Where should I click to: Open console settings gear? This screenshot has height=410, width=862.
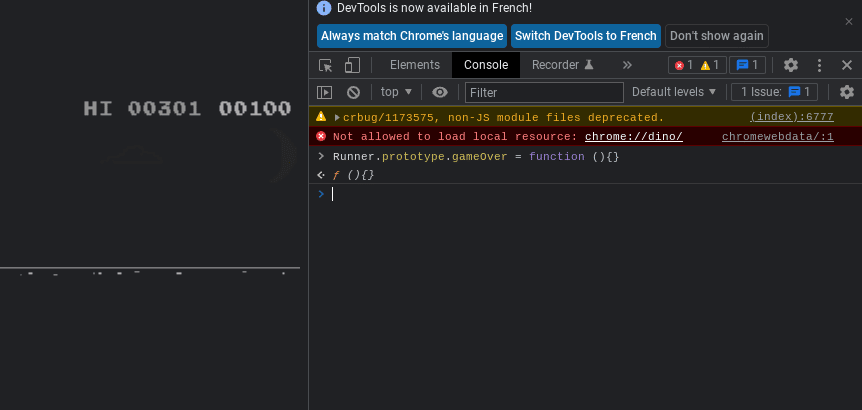pos(847,92)
